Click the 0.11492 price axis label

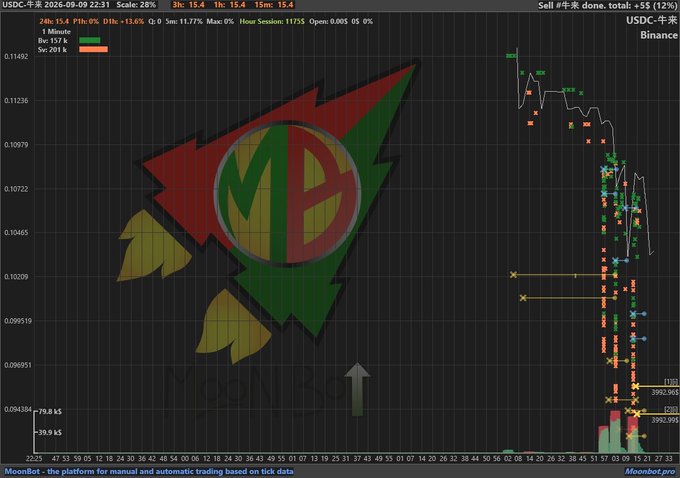pyautogui.click(x=16, y=57)
